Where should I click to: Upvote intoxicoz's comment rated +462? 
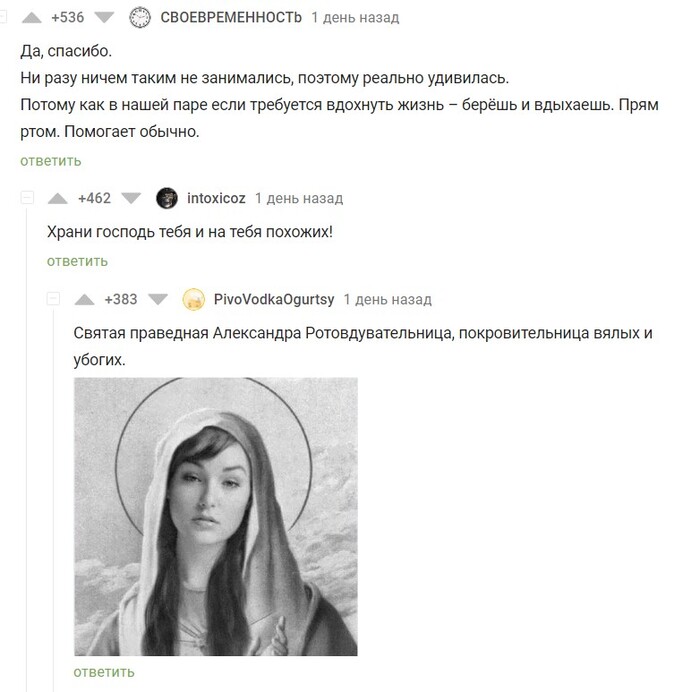[x=58, y=198]
